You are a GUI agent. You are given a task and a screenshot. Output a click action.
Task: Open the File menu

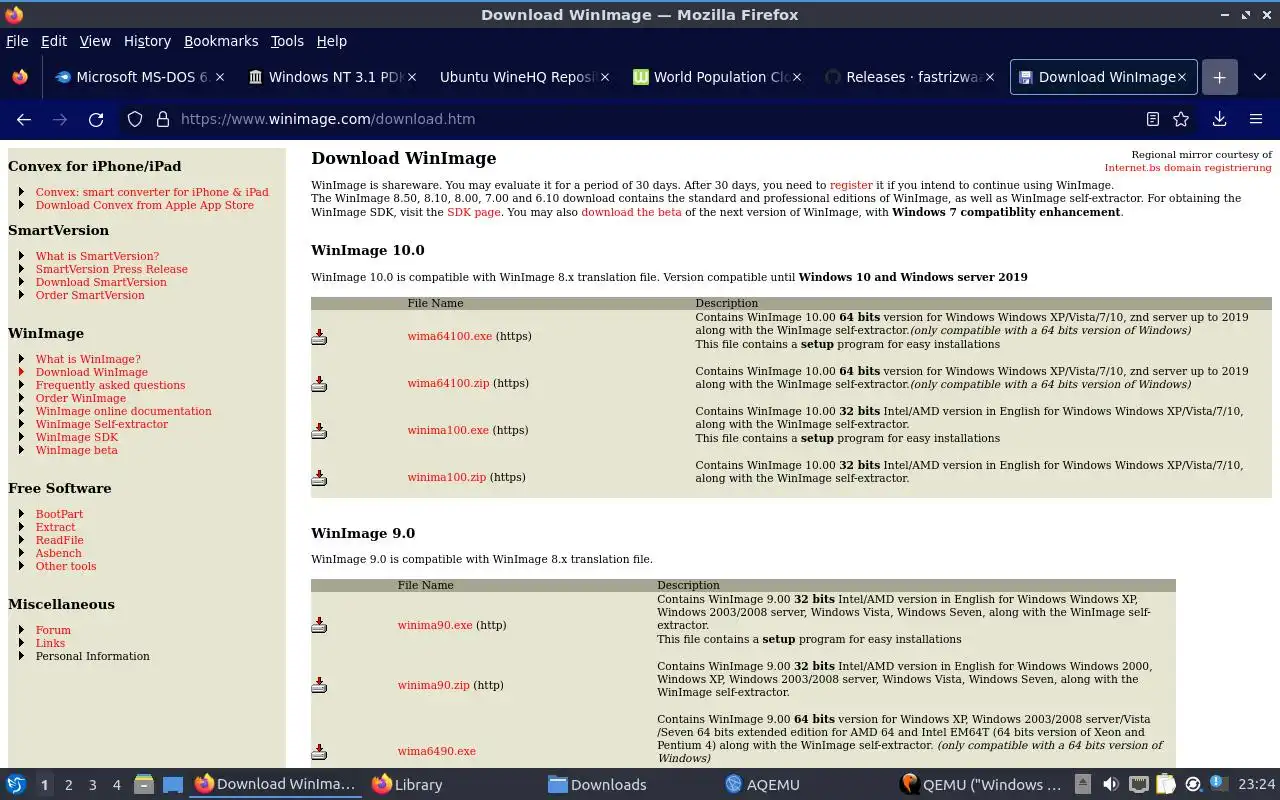point(17,41)
